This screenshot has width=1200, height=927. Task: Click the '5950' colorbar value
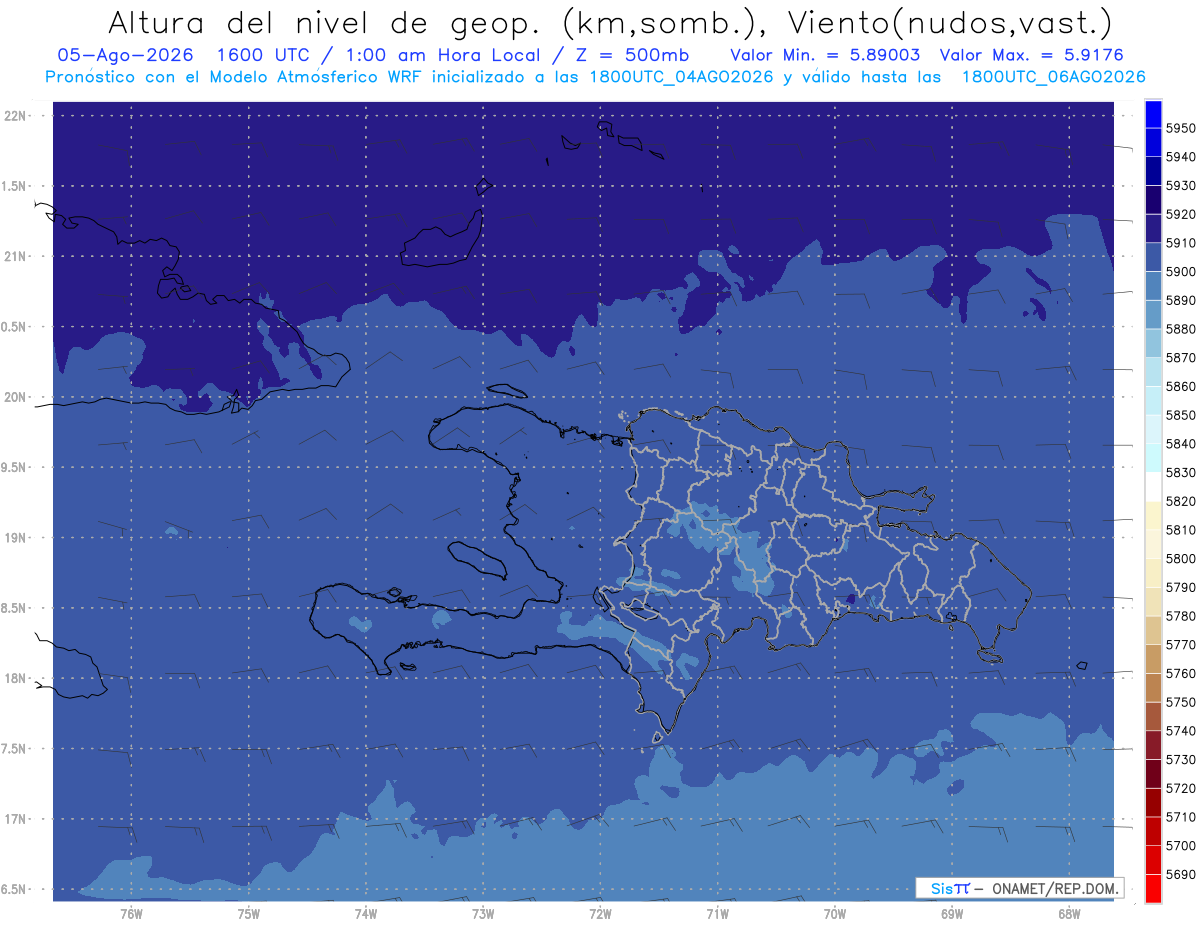click(1180, 128)
